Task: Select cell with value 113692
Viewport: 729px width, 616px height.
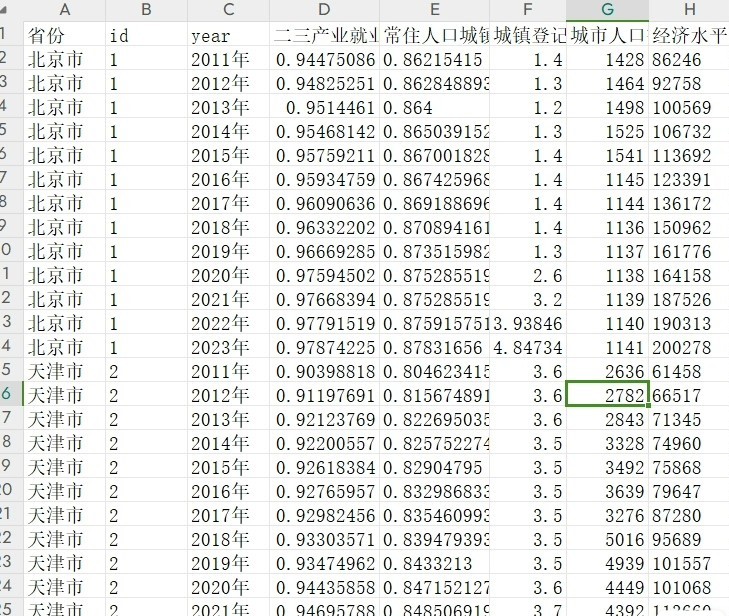Action: (689, 156)
